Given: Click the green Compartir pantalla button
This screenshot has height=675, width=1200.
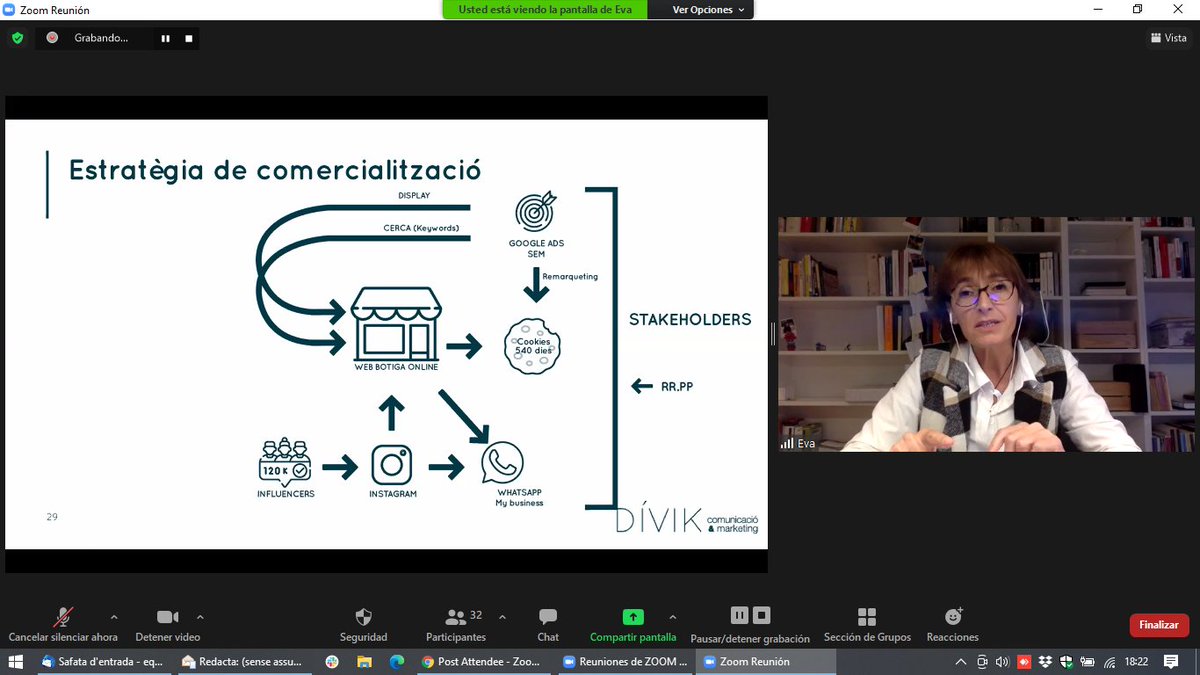Looking at the screenshot, I should coord(633,623).
